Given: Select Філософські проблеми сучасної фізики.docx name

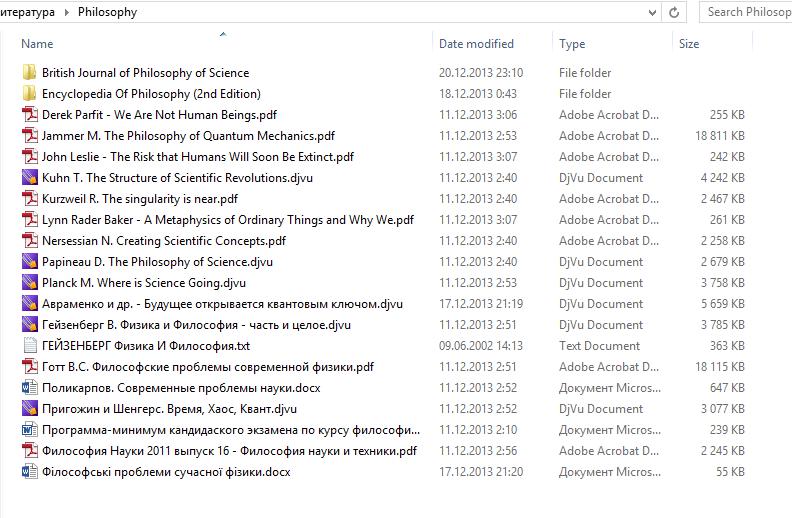Looking at the screenshot, I should pyautogui.click(x=166, y=473).
